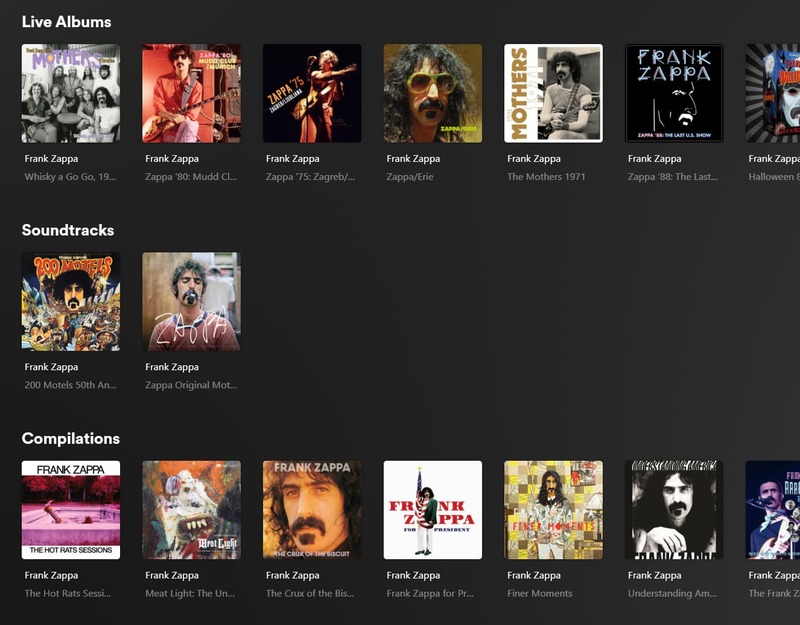Screen dimensions: 800x625
Task: Open the Zappa/Erie album cover
Action: pos(433,93)
